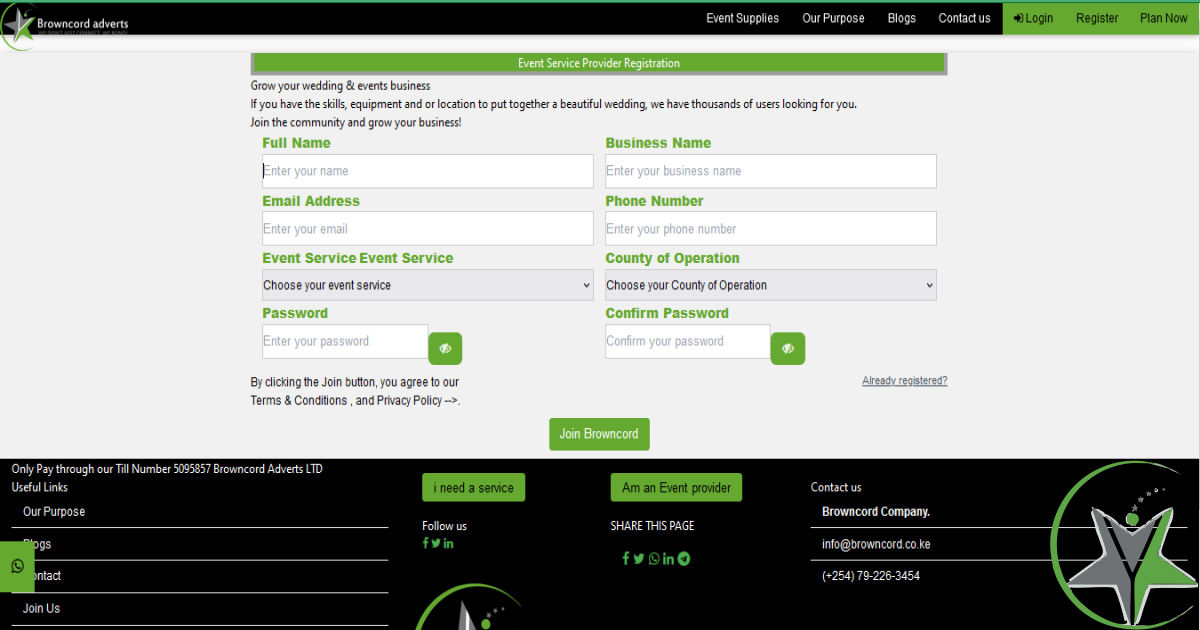Go to Our Purpose in top navigation

833,18
